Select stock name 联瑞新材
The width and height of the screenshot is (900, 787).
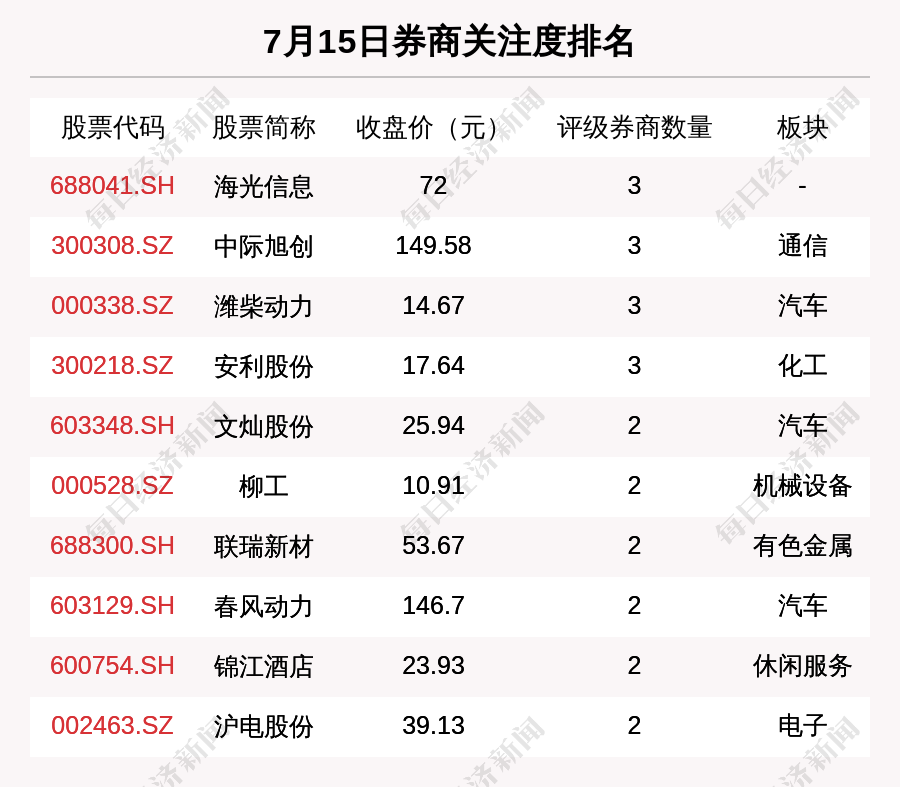coord(263,547)
